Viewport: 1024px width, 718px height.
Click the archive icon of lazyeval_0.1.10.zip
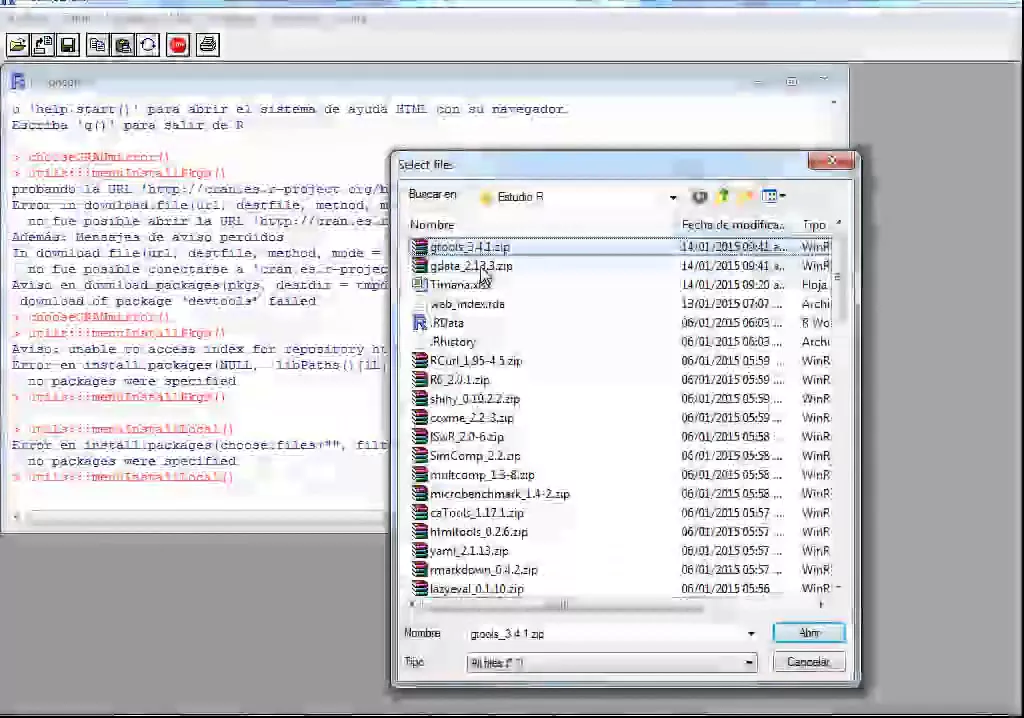pyautogui.click(x=419, y=589)
